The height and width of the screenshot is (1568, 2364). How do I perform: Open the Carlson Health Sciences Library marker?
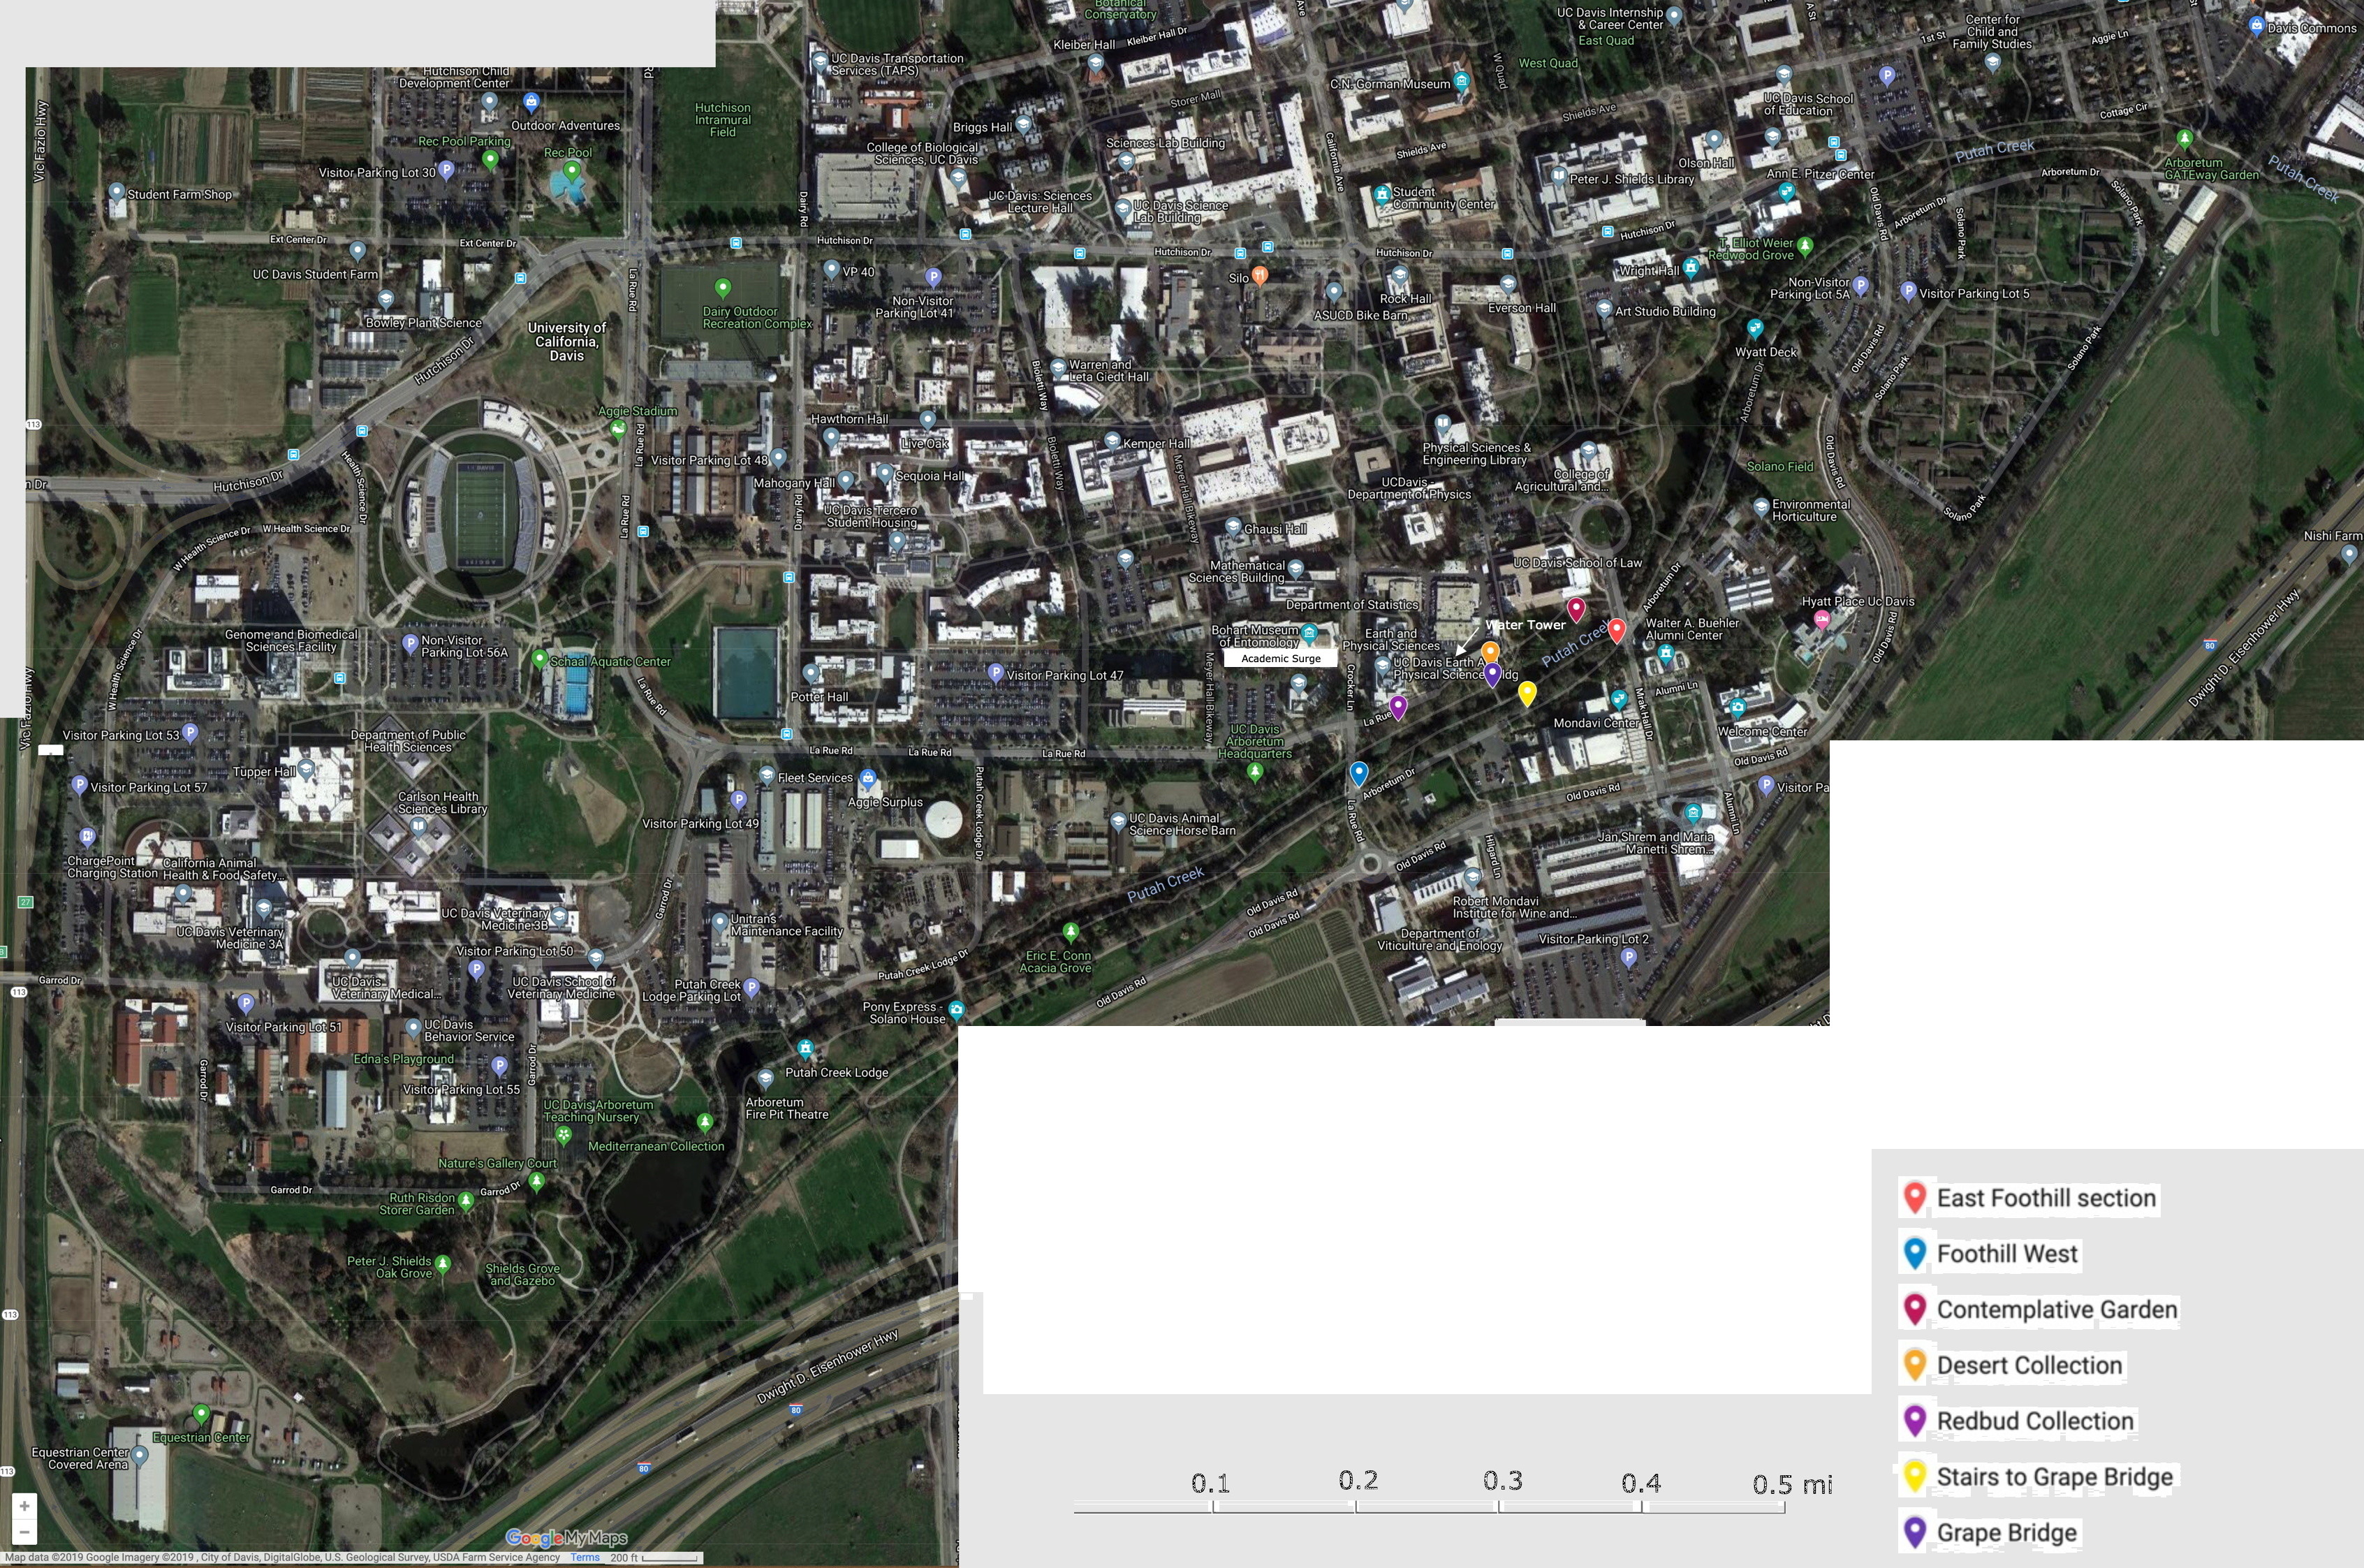pyautogui.click(x=418, y=826)
